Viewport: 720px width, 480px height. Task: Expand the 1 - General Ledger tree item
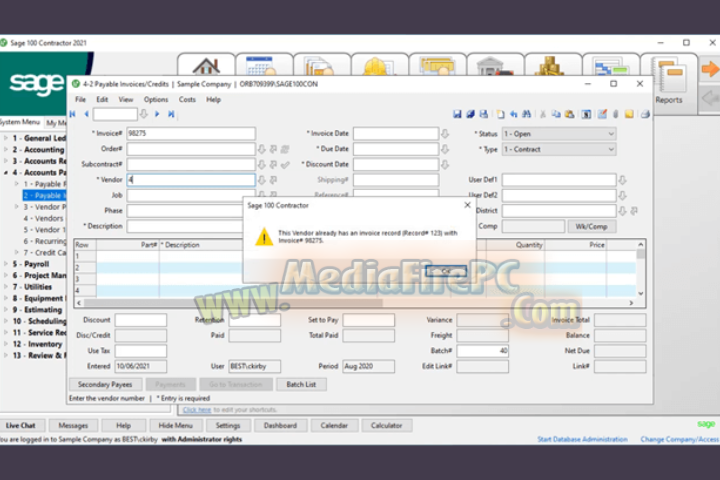tap(6, 138)
